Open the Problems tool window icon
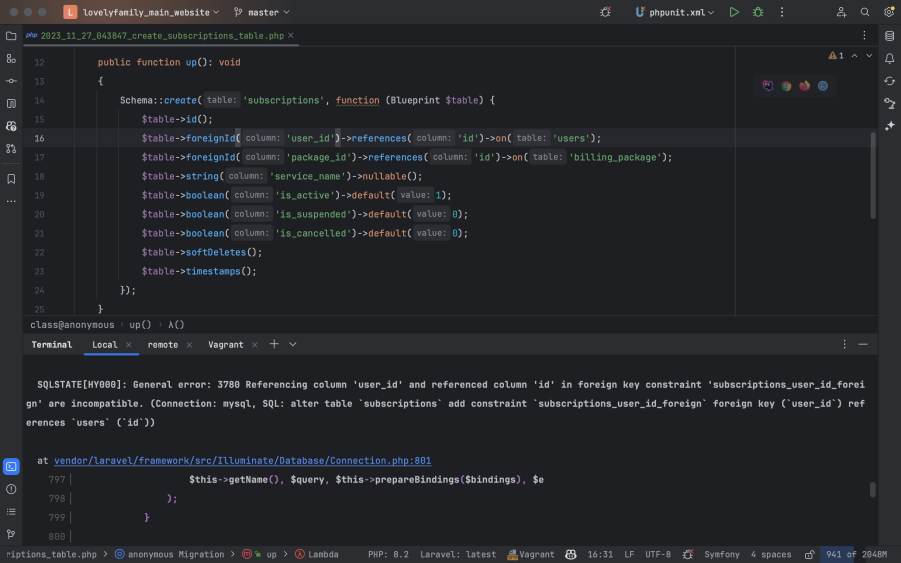Image resolution: width=901 pixels, height=563 pixels. pos(11,489)
